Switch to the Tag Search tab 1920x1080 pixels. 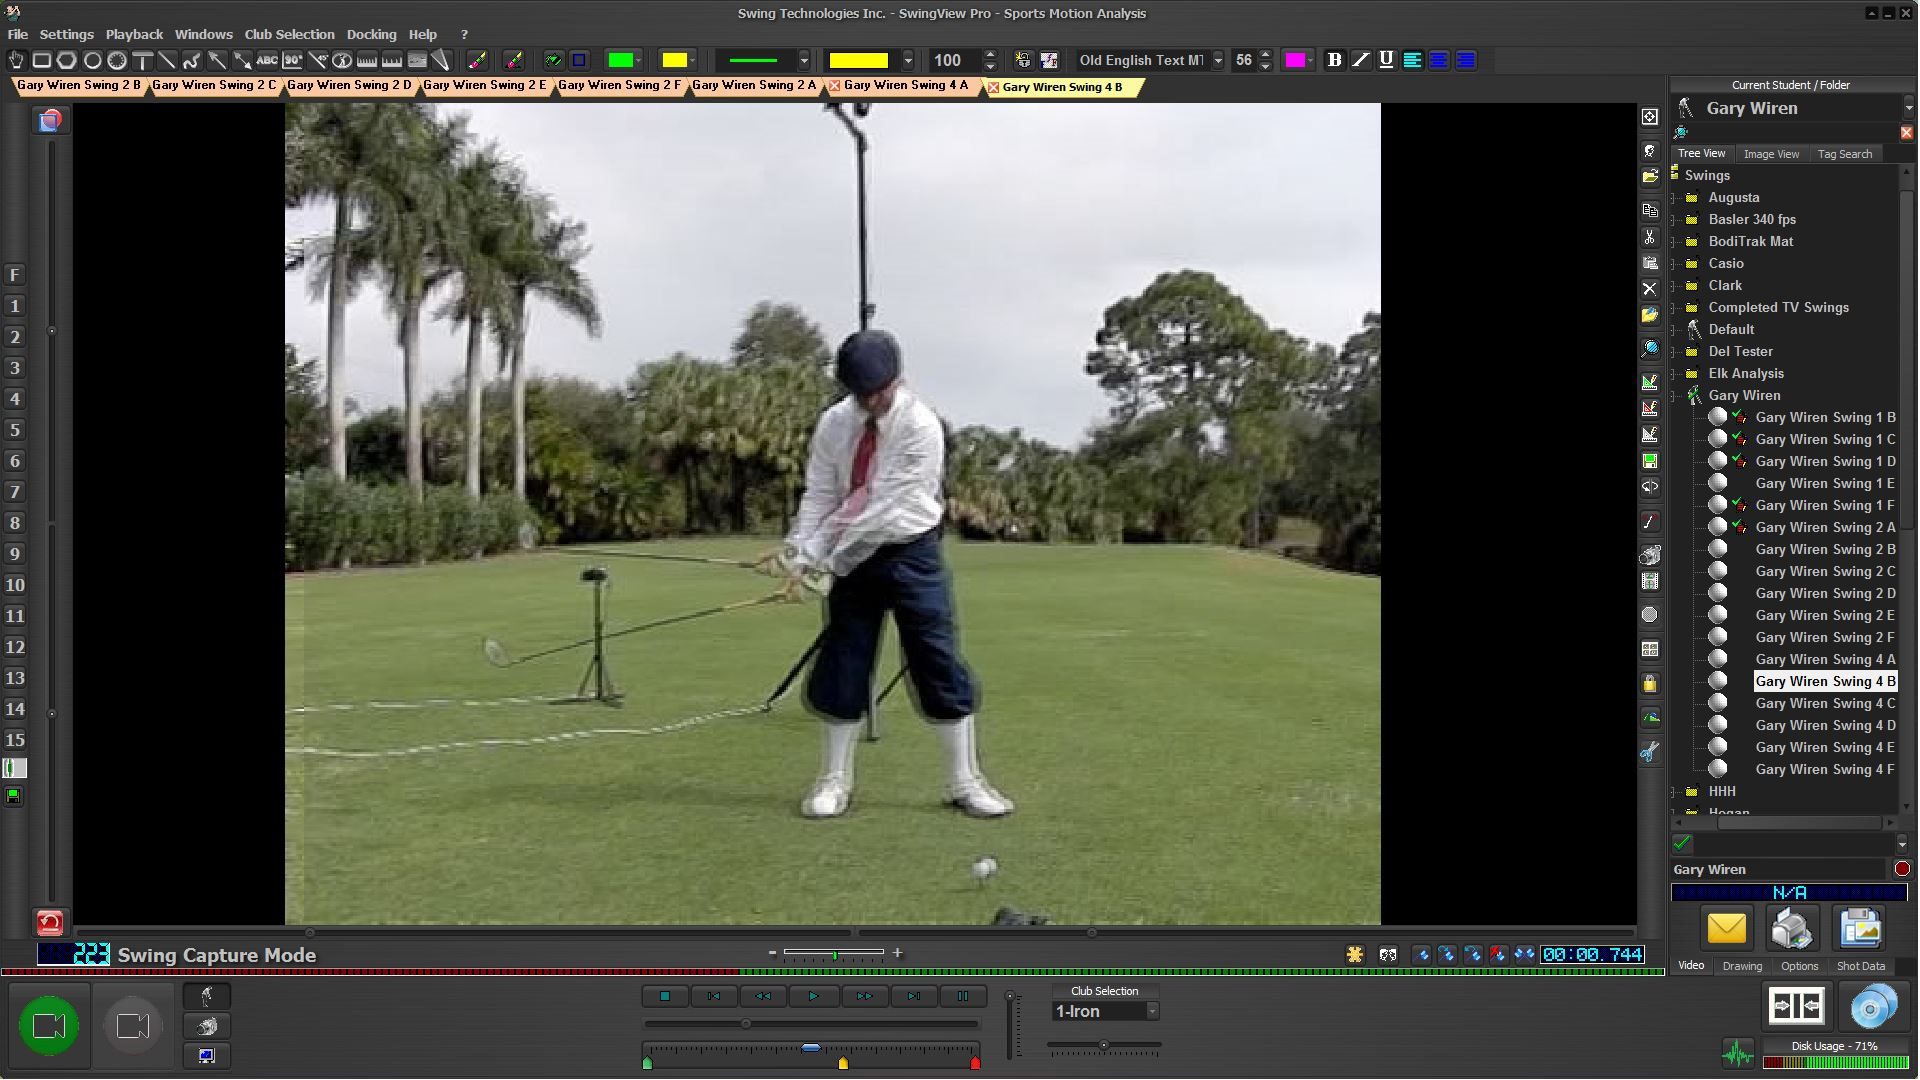[1844, 154]
